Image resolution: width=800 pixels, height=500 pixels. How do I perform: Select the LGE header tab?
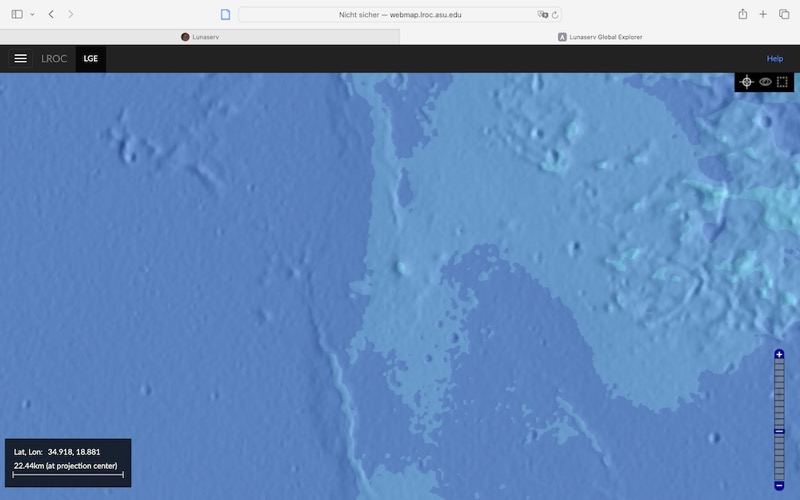91,59
